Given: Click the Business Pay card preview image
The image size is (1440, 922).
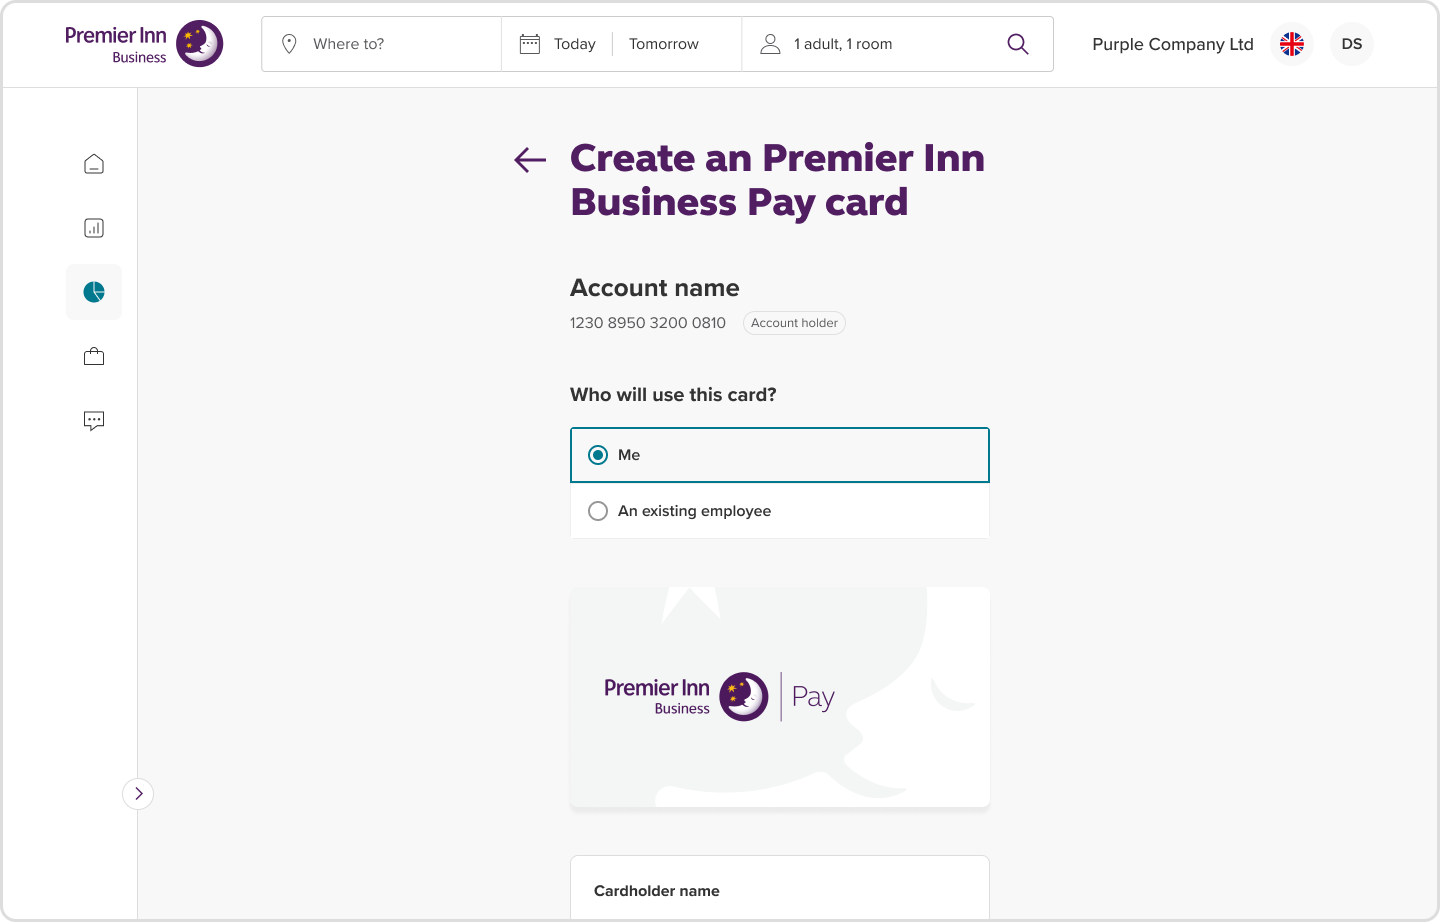Looking at the screenshot, I should click(780, 697).
